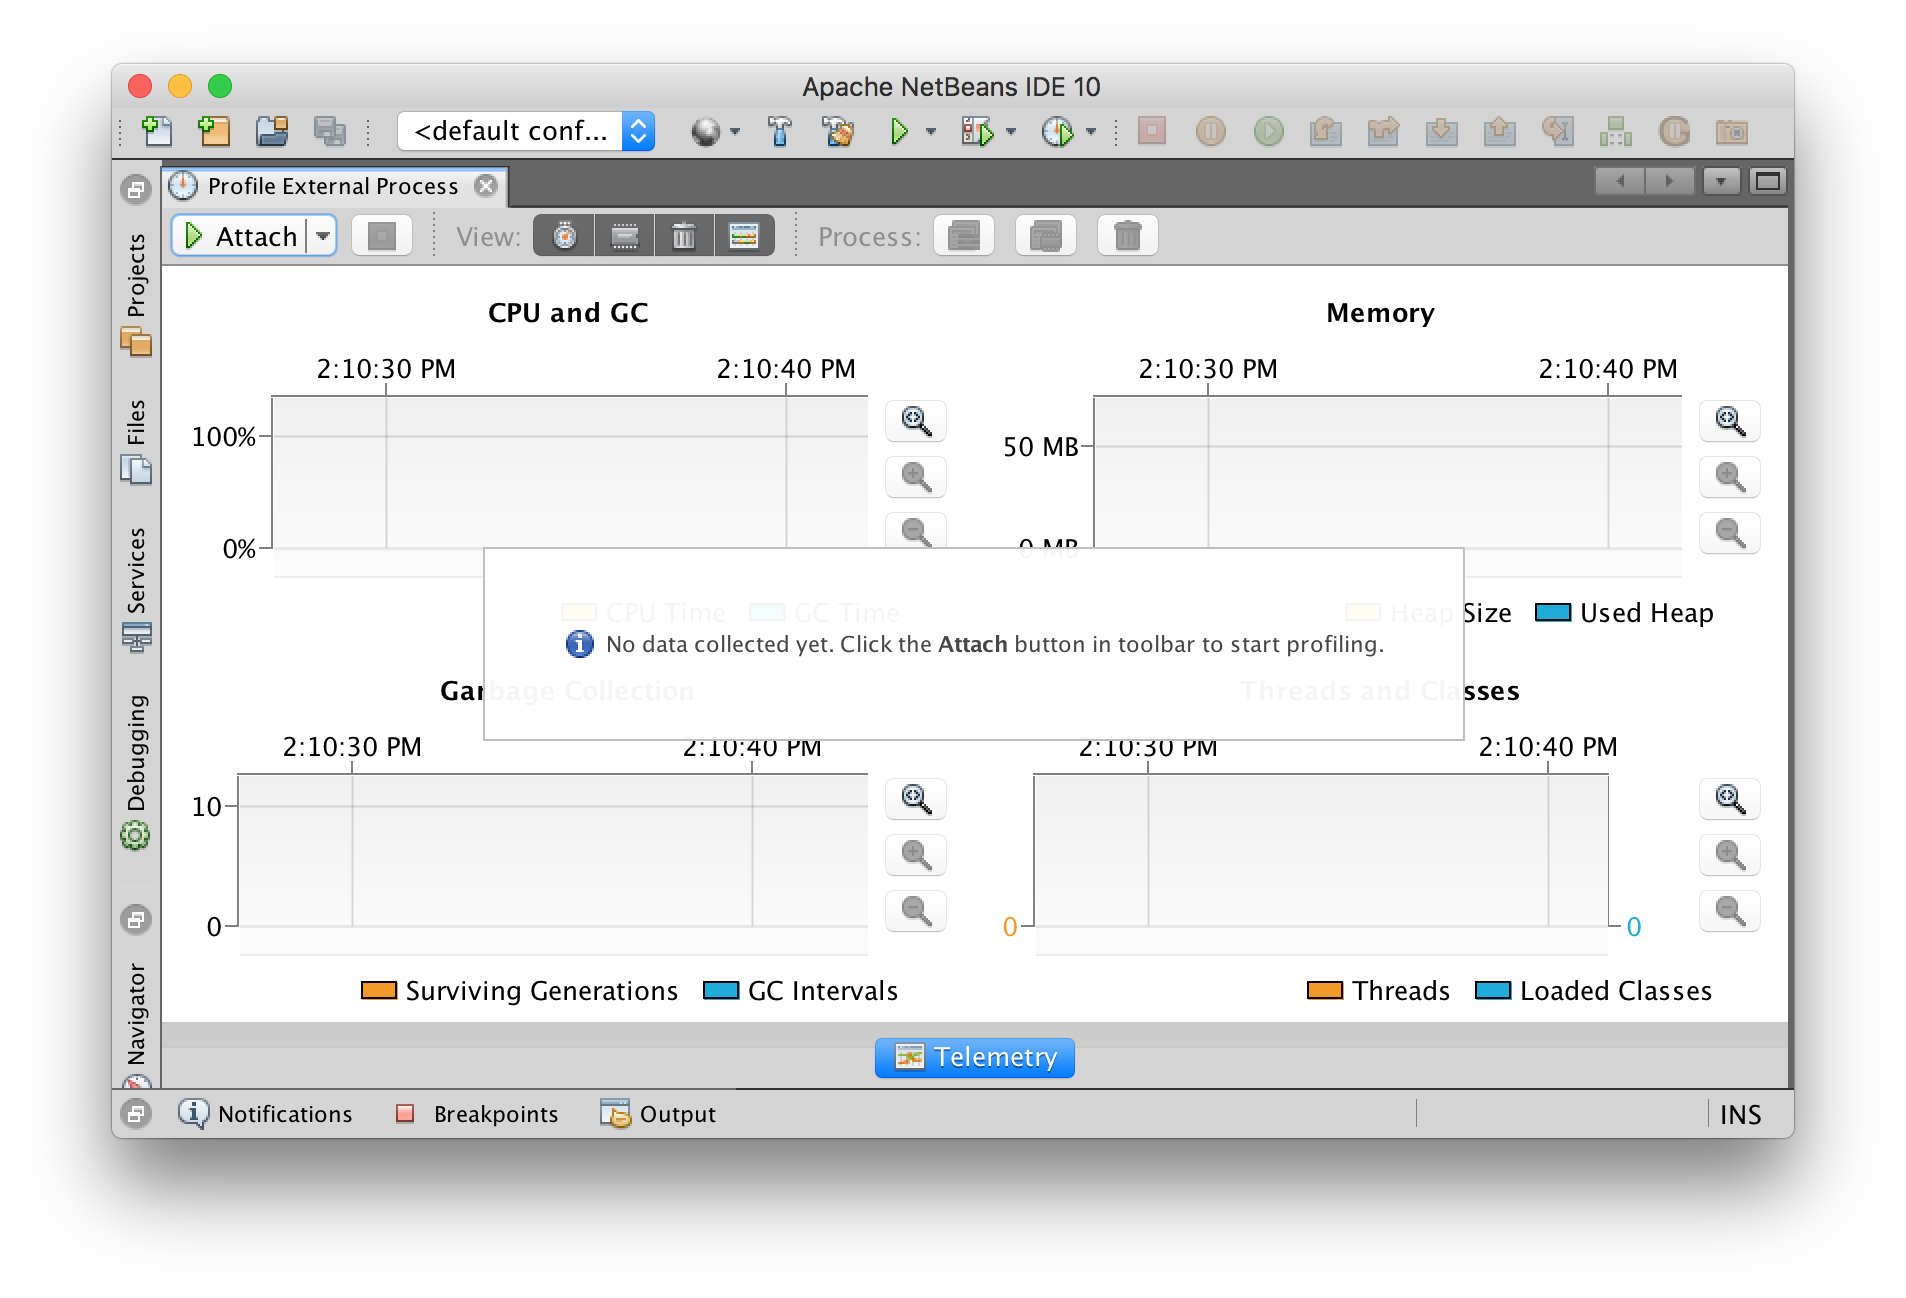Viewport: 1906px width, 1298px height.
Task: Click the Surviving Generations legend swatch
Action: pos(379,990)
